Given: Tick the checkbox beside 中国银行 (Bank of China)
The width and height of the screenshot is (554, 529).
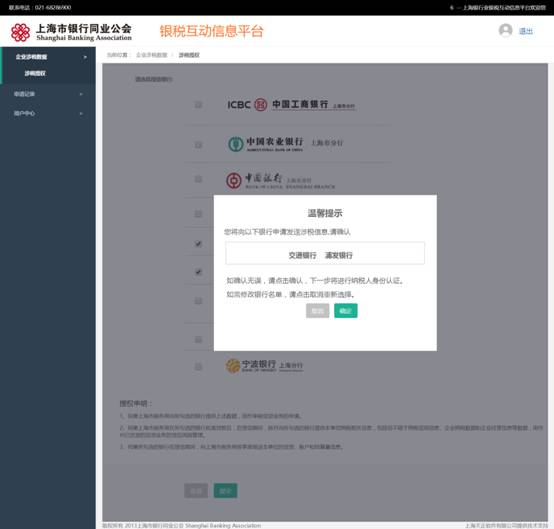Looking at the screenshot, I should (x=198, y=179).
